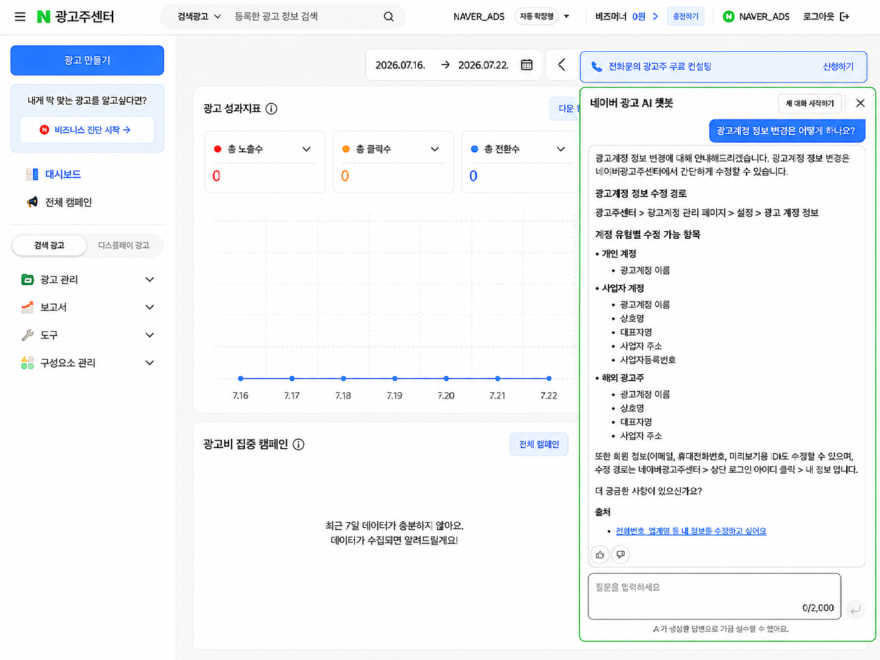
Task: Click the 로그아웃 text
Action: click(x=819, y=16)
